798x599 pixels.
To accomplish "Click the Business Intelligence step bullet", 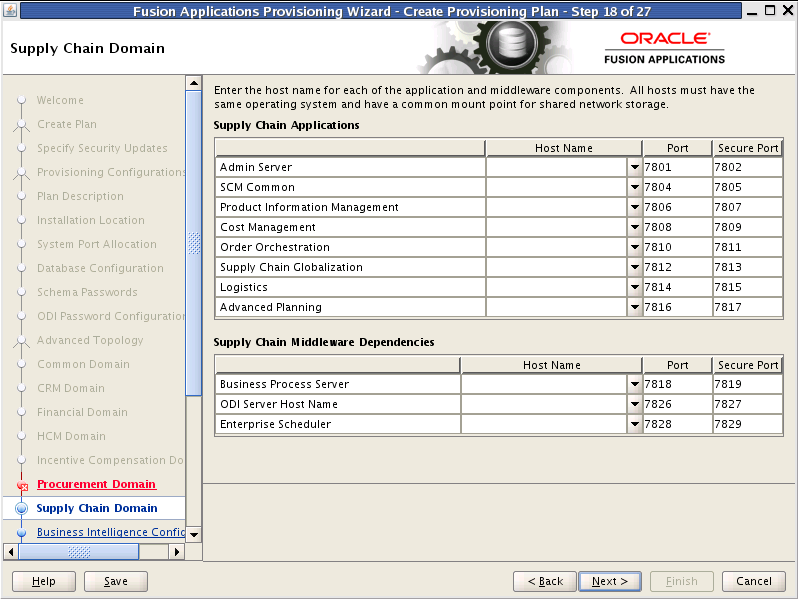I will (21, 532).
